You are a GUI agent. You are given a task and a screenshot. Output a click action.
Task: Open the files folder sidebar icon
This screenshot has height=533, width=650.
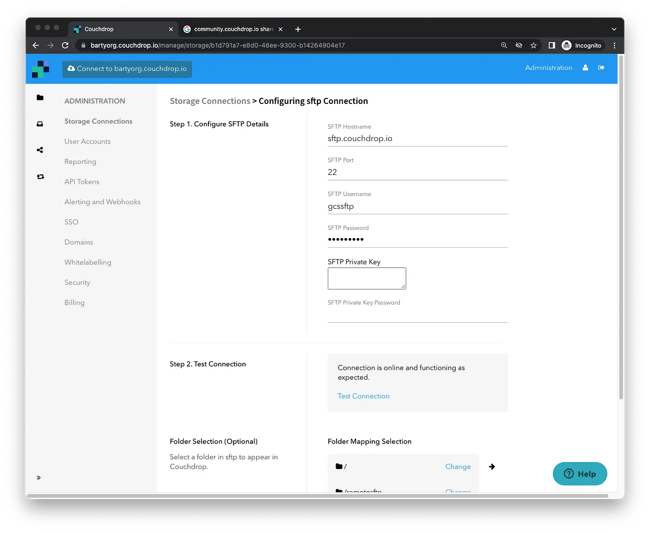click(40, 98)
